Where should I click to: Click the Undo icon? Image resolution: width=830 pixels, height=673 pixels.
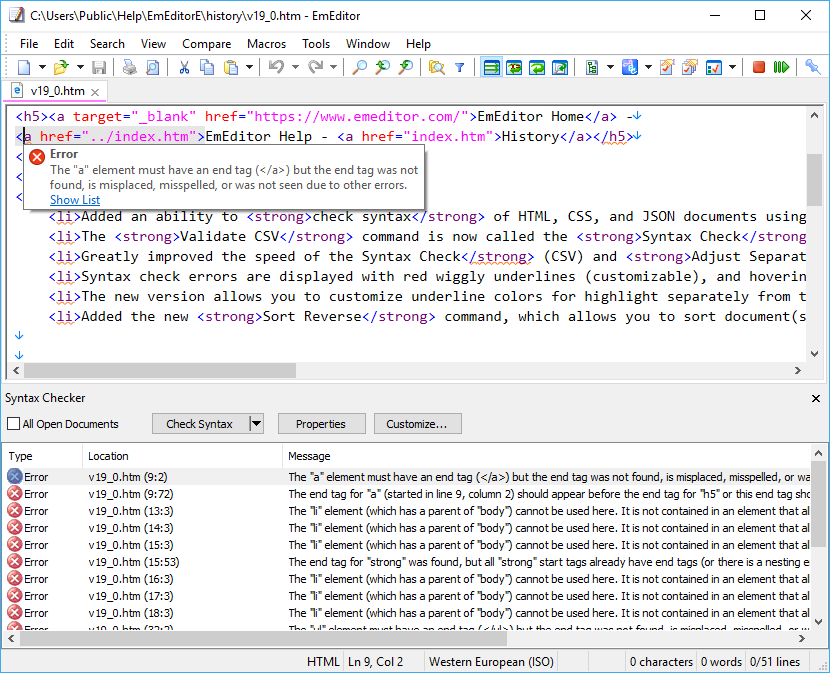click(276, 67)
